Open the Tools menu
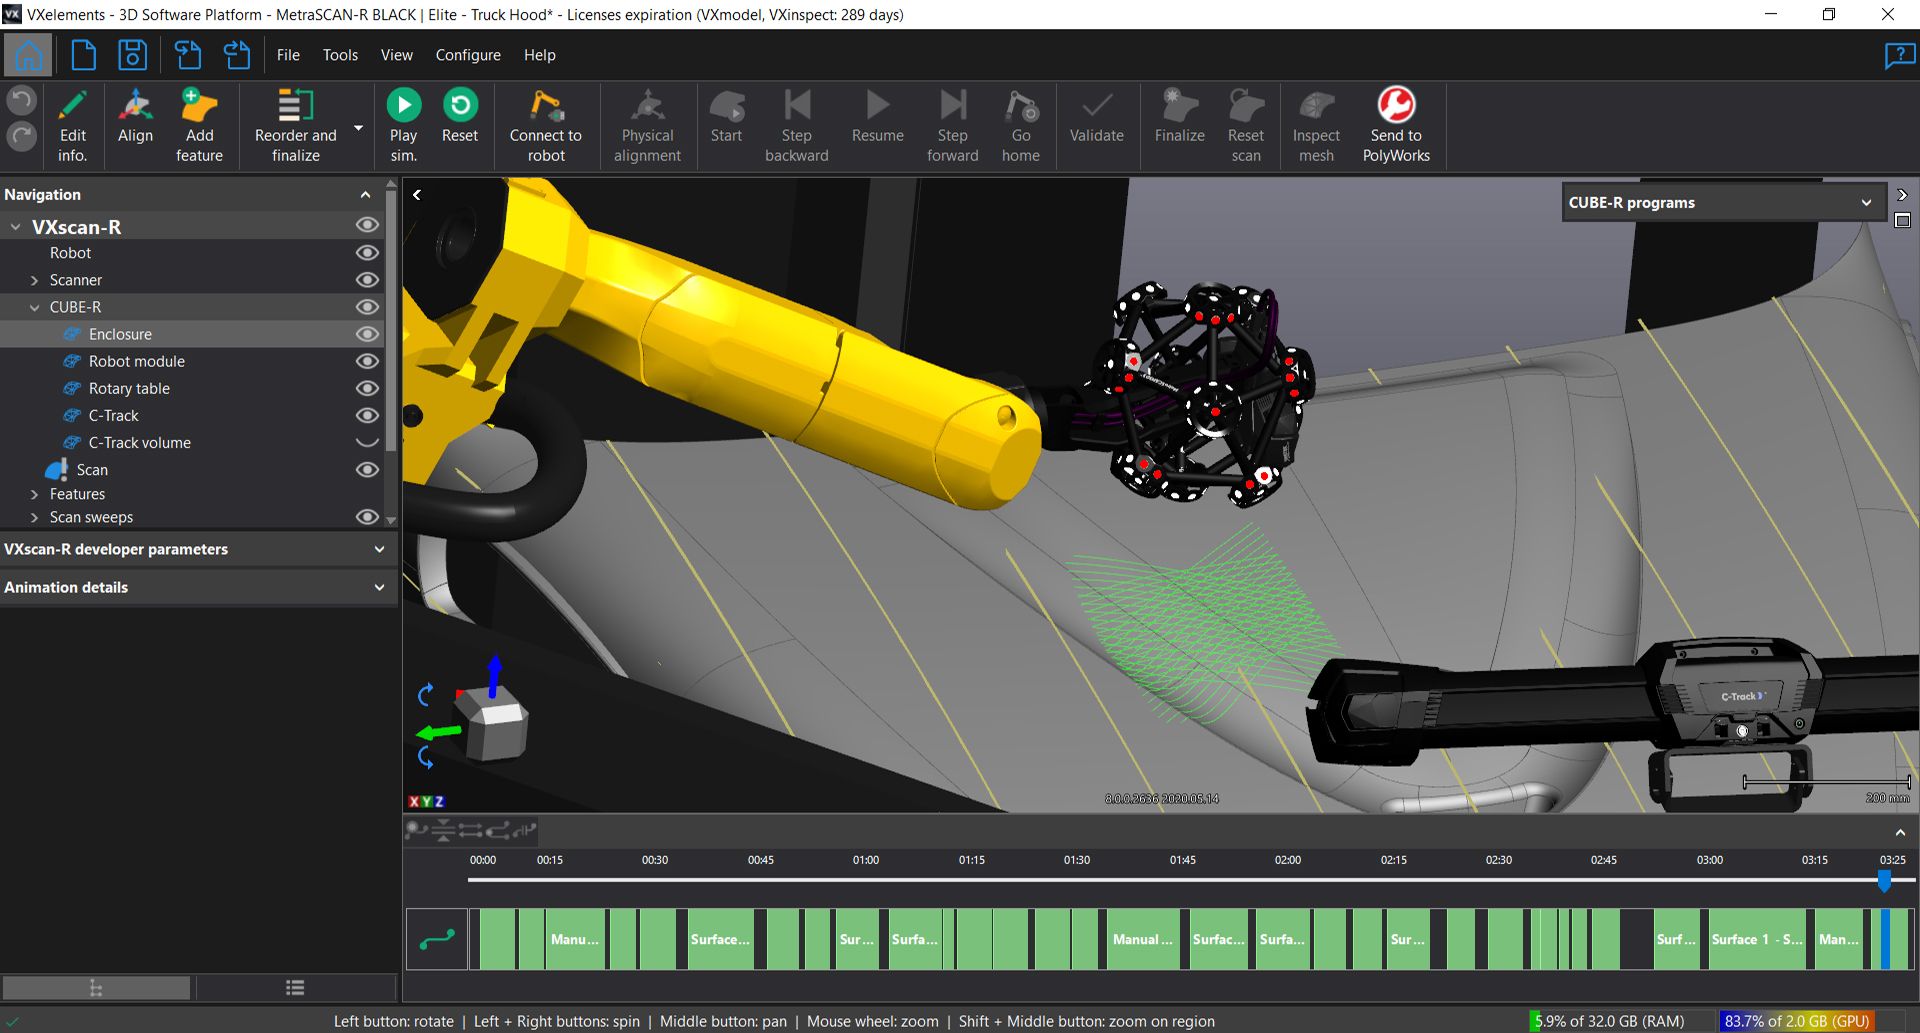Viewport: 1920px width, 1033px height. coord(340,55)
